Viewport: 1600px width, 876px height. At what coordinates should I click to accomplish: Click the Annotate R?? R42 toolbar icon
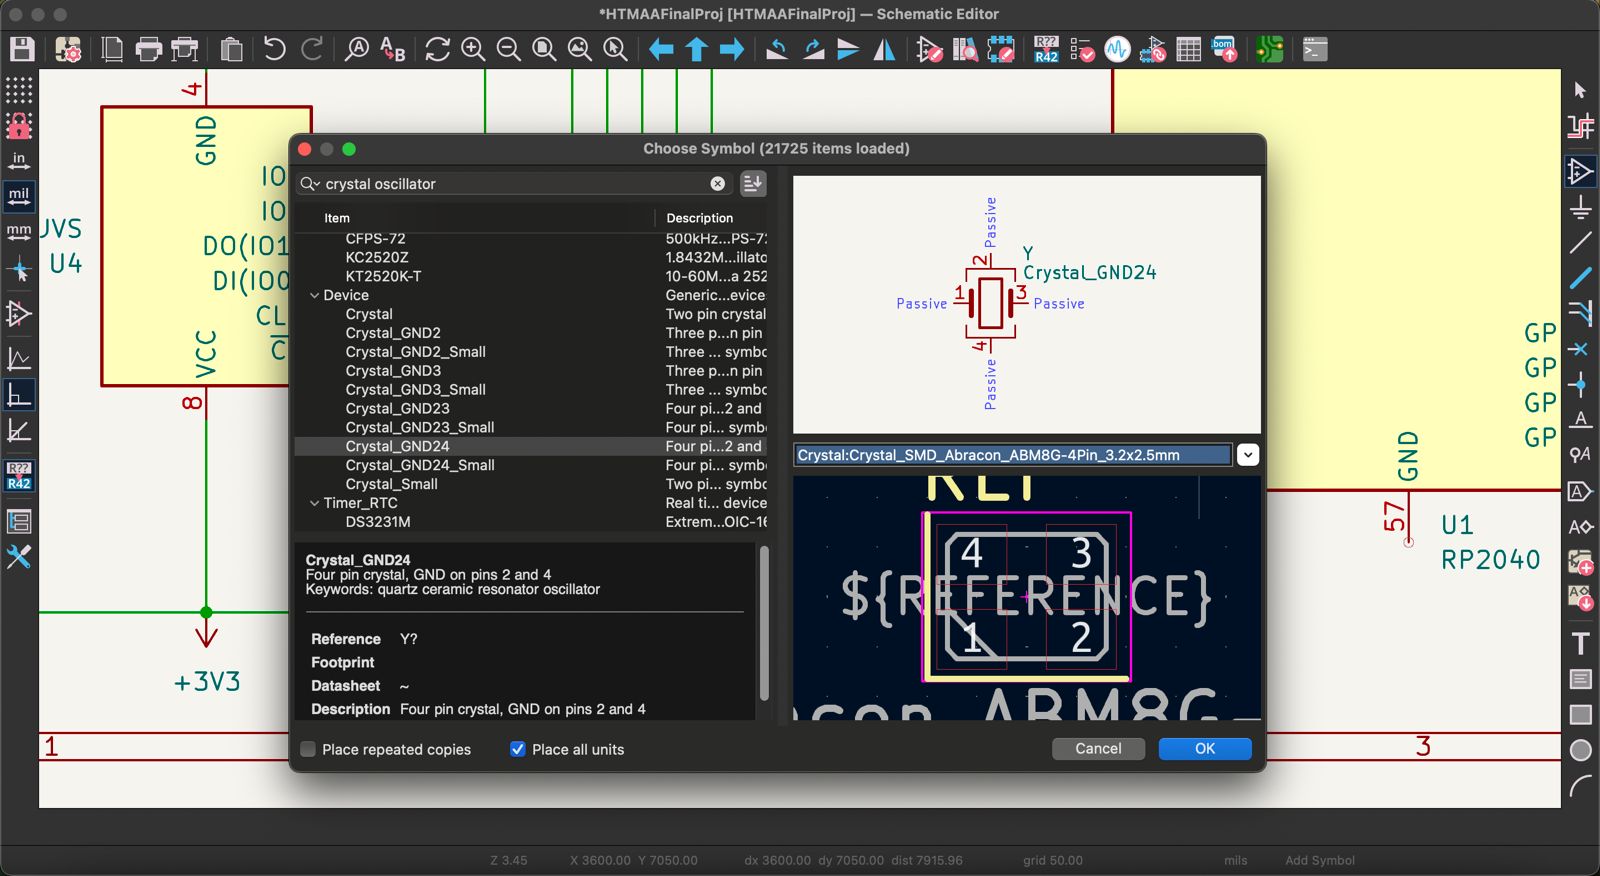1046,49
